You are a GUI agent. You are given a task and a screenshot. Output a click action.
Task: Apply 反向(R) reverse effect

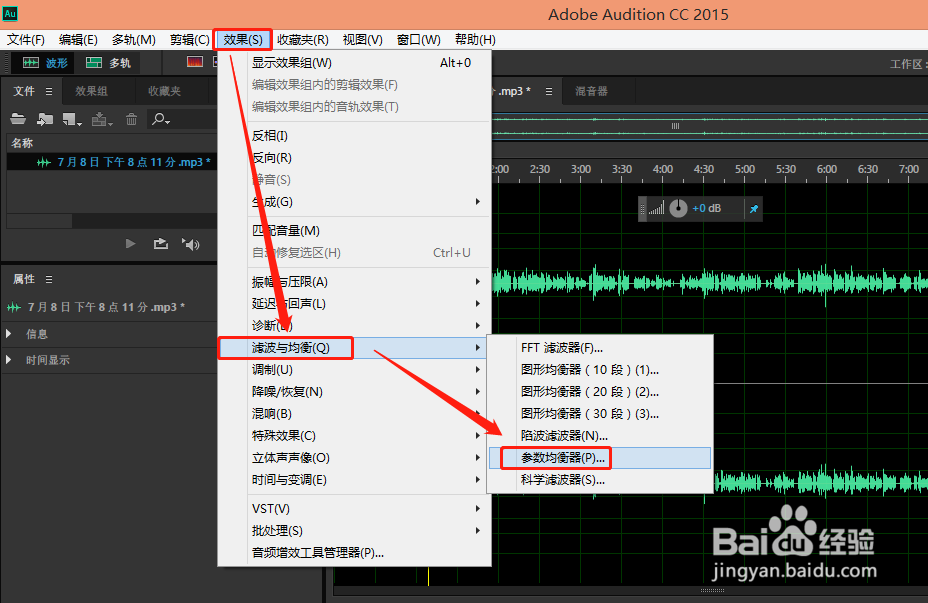coord(354,158)
